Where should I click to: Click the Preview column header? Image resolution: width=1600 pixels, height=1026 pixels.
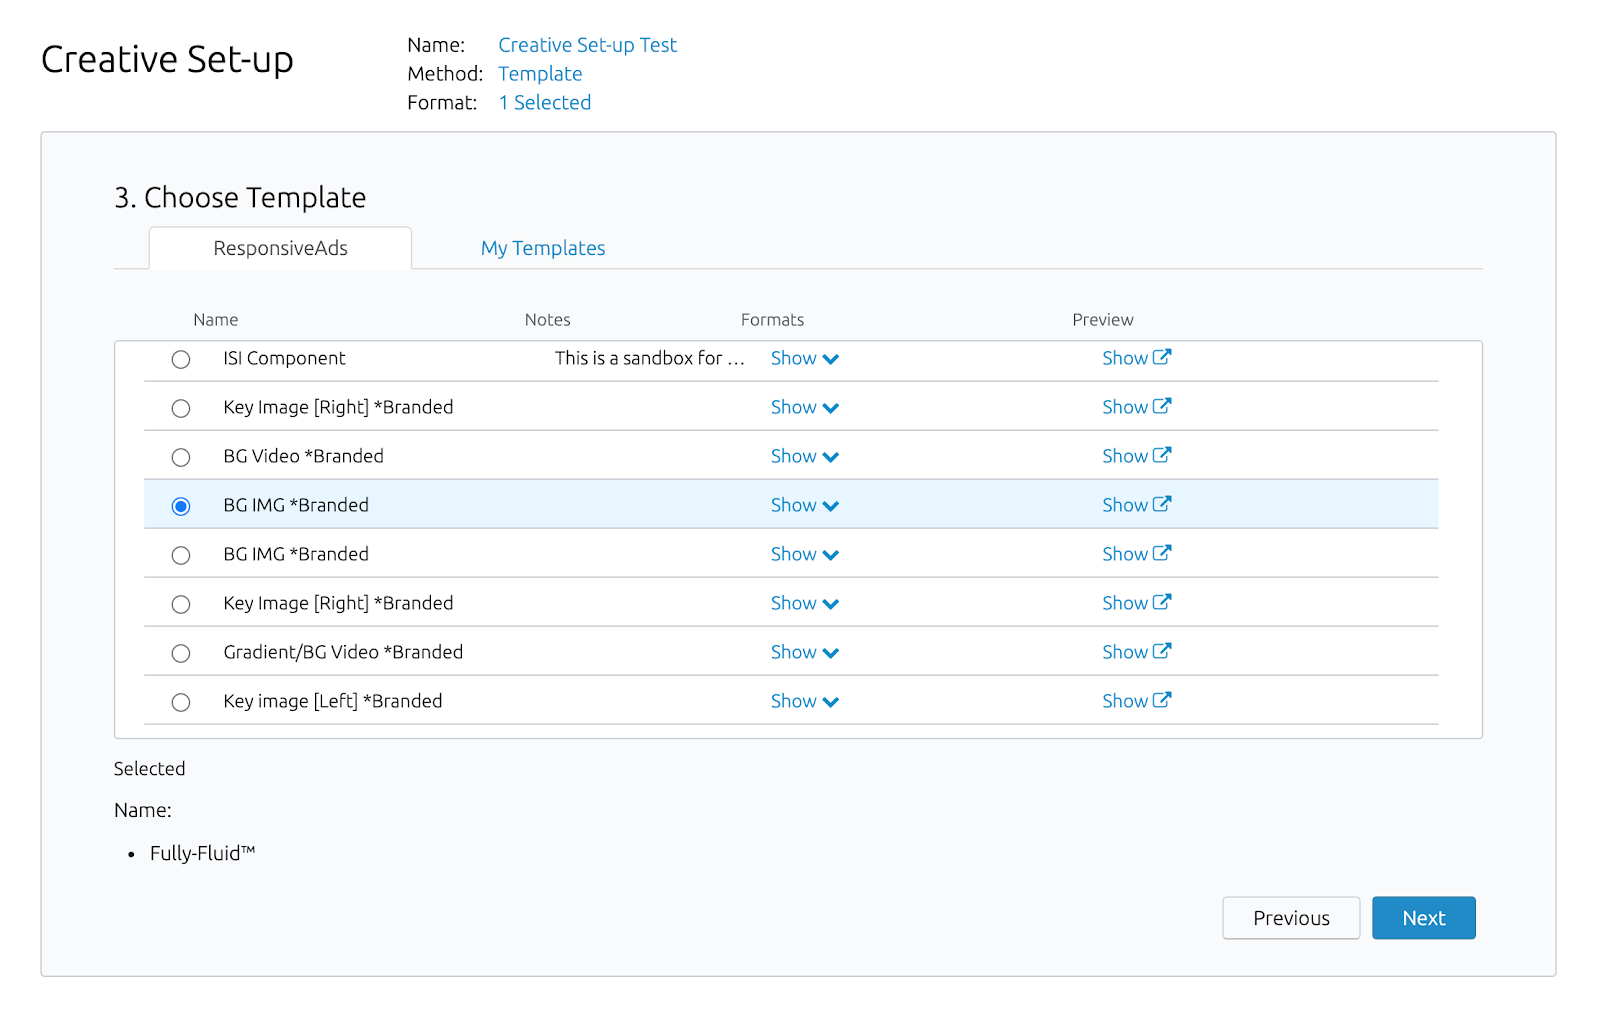point(1103,320)
